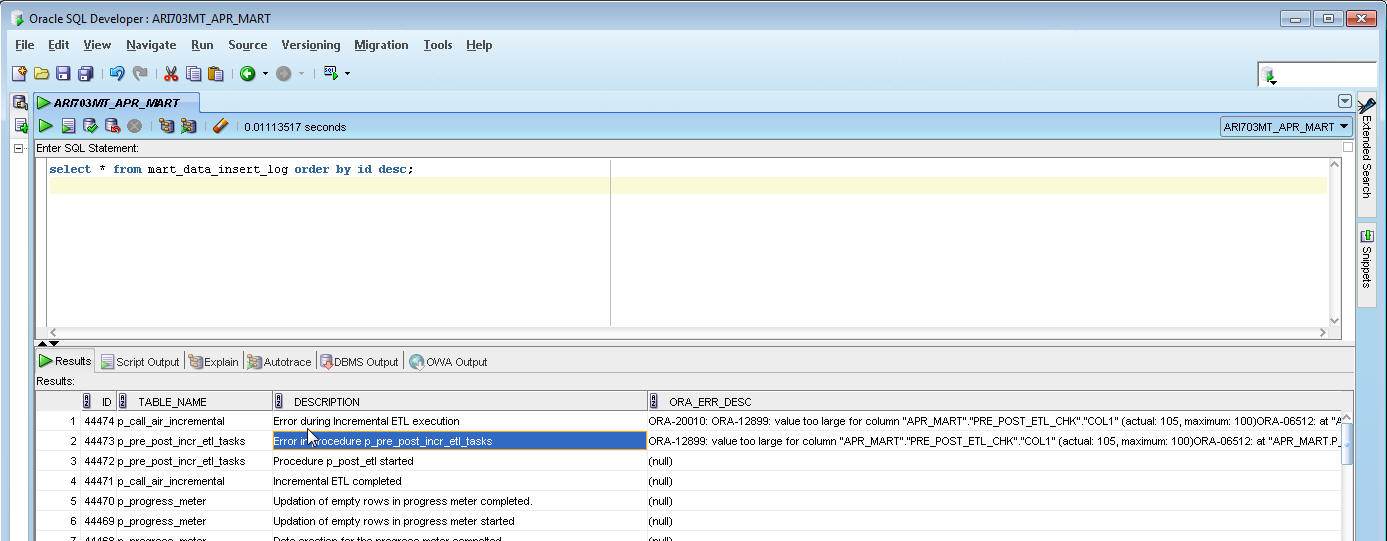Click the grey Forward navigation icon
This screenshot has width=1387, height=541.
click(x=283, y=73)
